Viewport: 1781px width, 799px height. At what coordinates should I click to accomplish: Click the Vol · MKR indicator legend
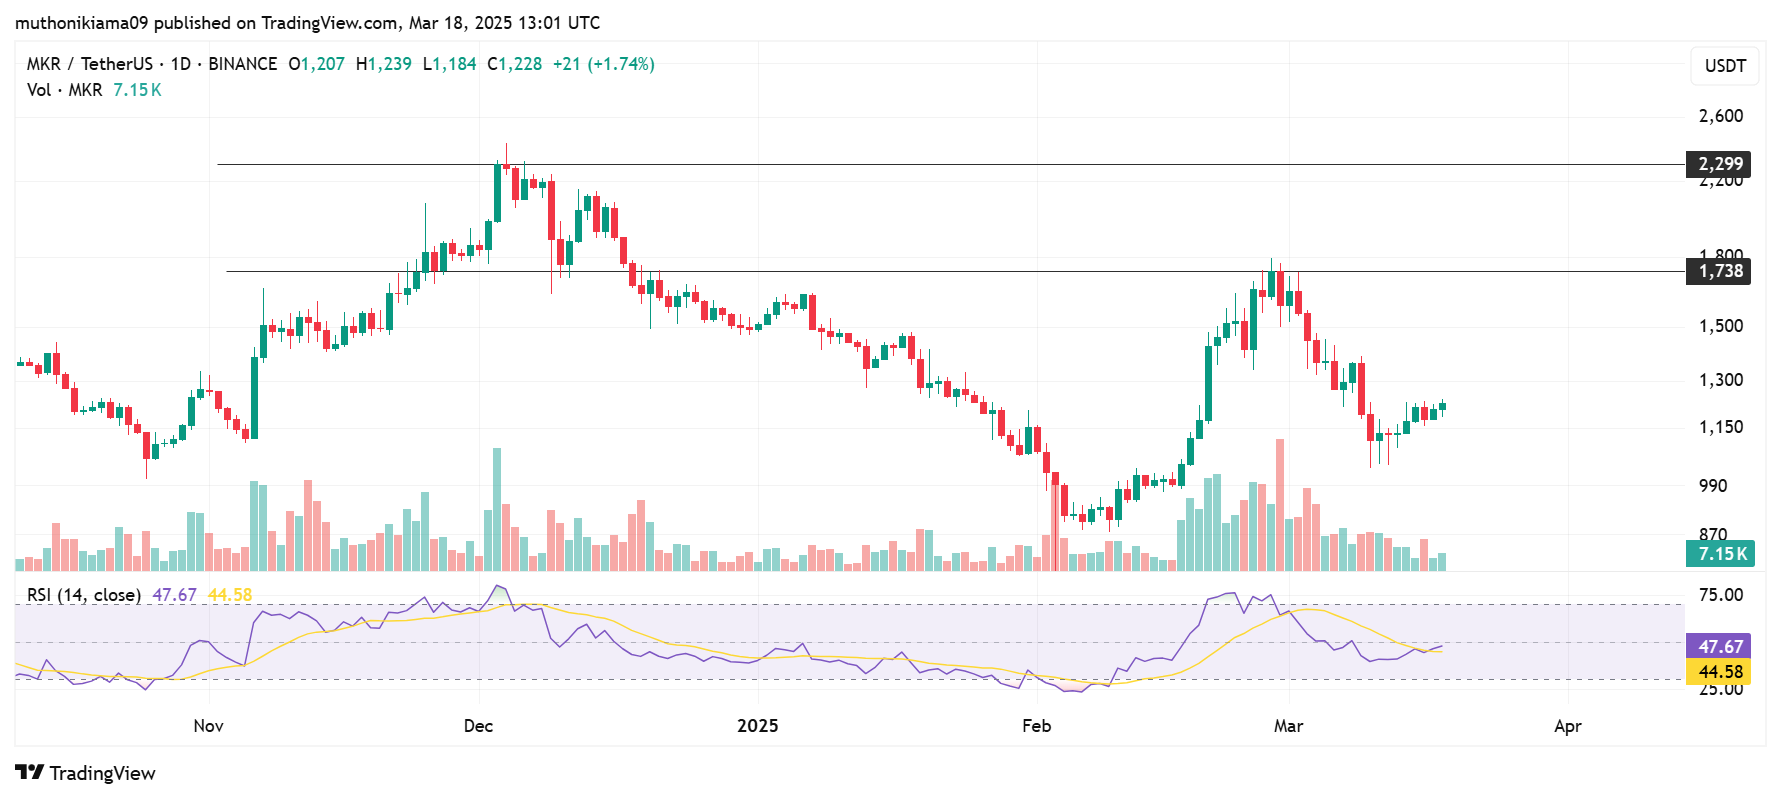point(64,90)
